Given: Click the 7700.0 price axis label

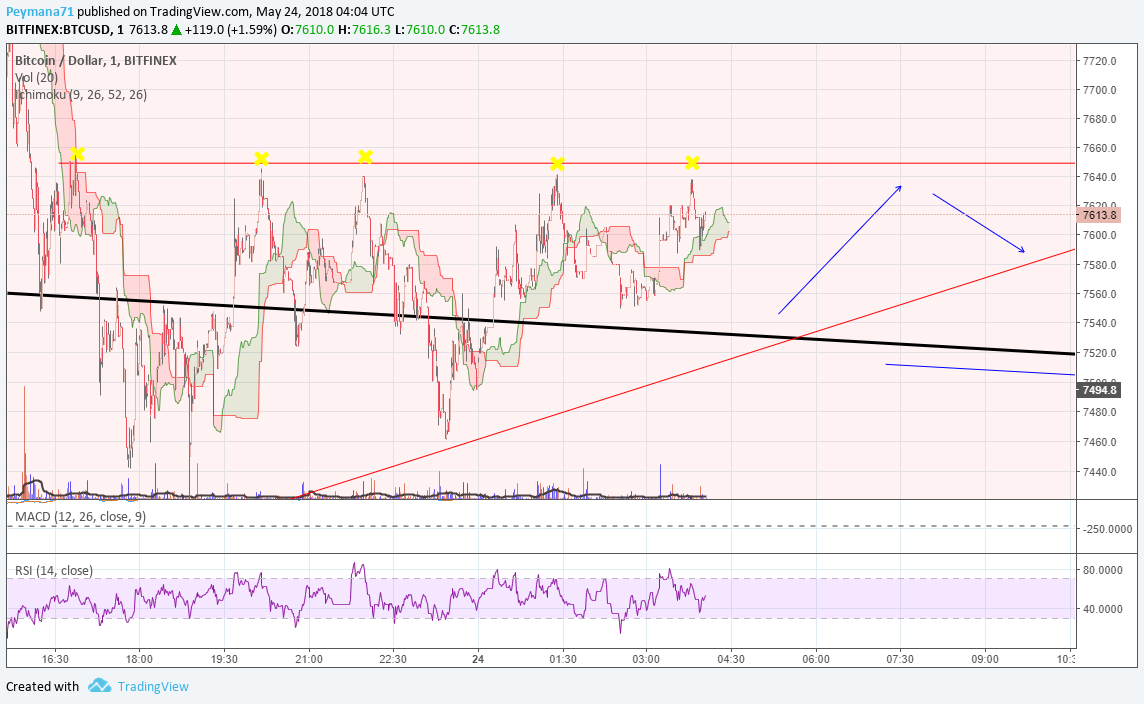Looking at the screenshot, I should click(x=1099, y=90).
